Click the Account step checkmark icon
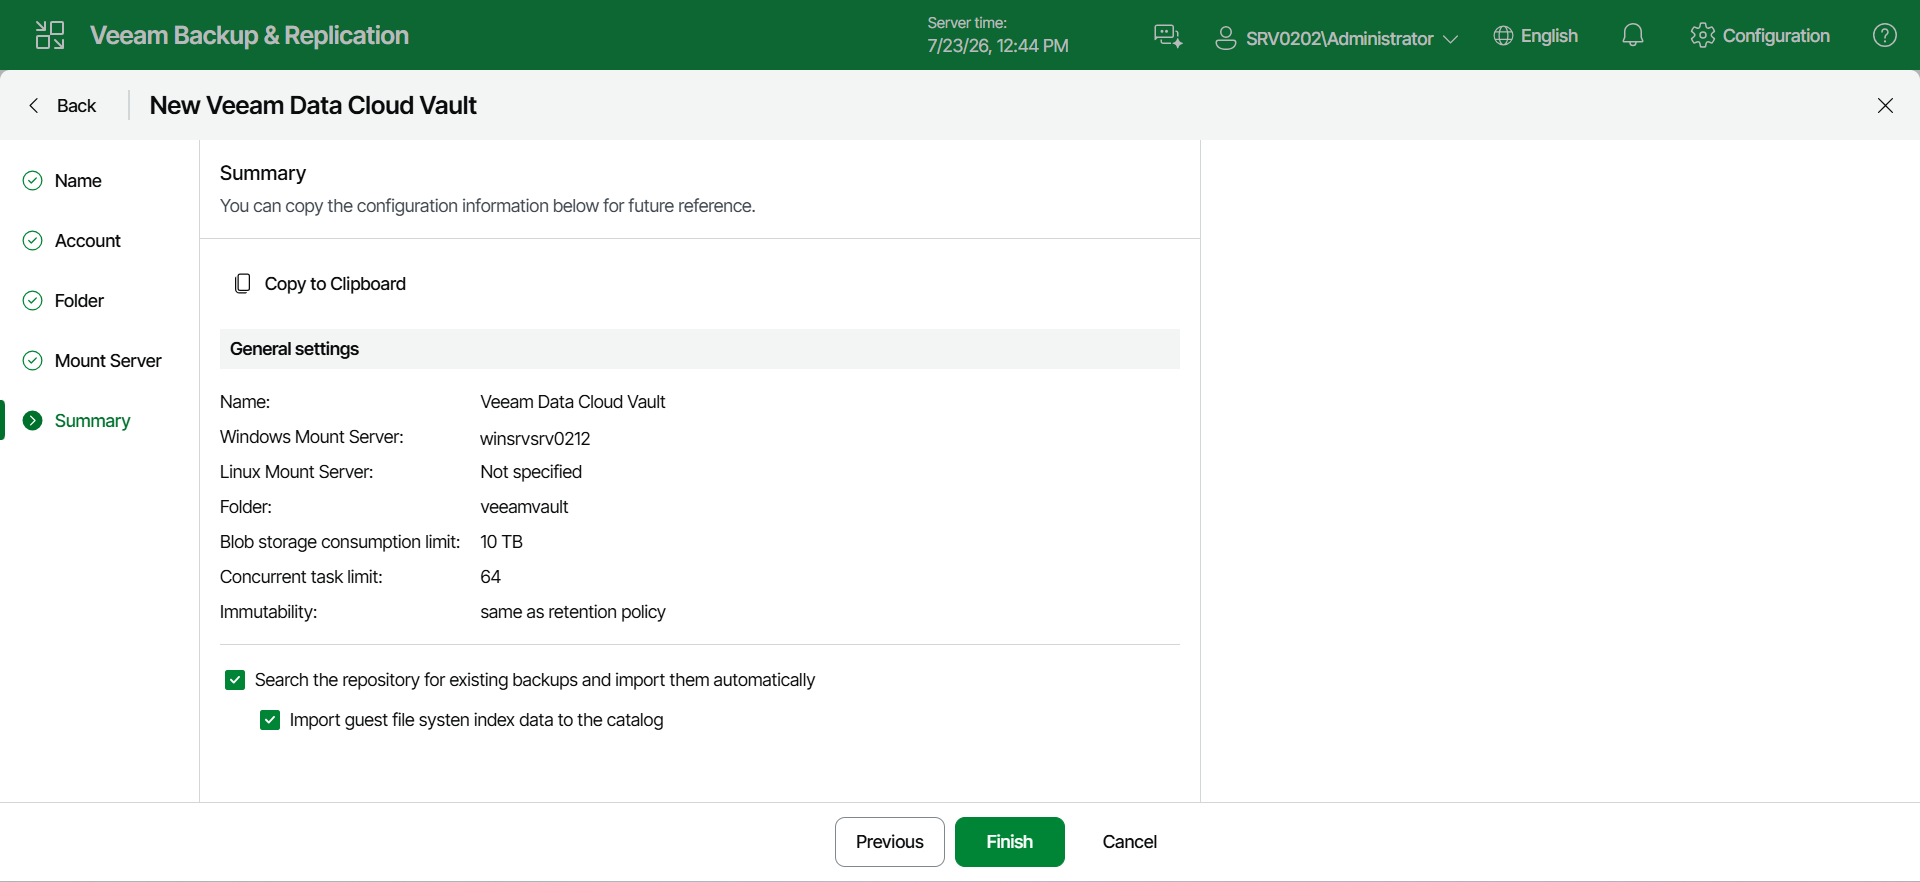Image resolution: width=1920 pixels, height=882 pixels. 33,240
